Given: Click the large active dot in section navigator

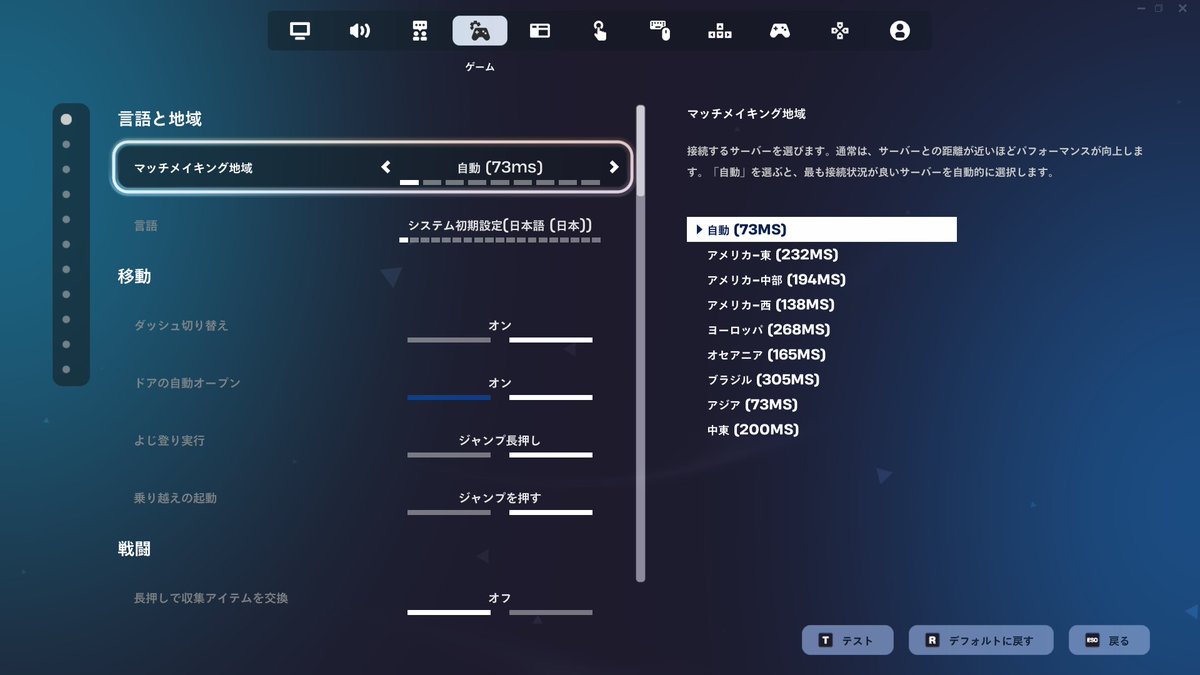Looking at the screenshot, I should click(66, 119).
